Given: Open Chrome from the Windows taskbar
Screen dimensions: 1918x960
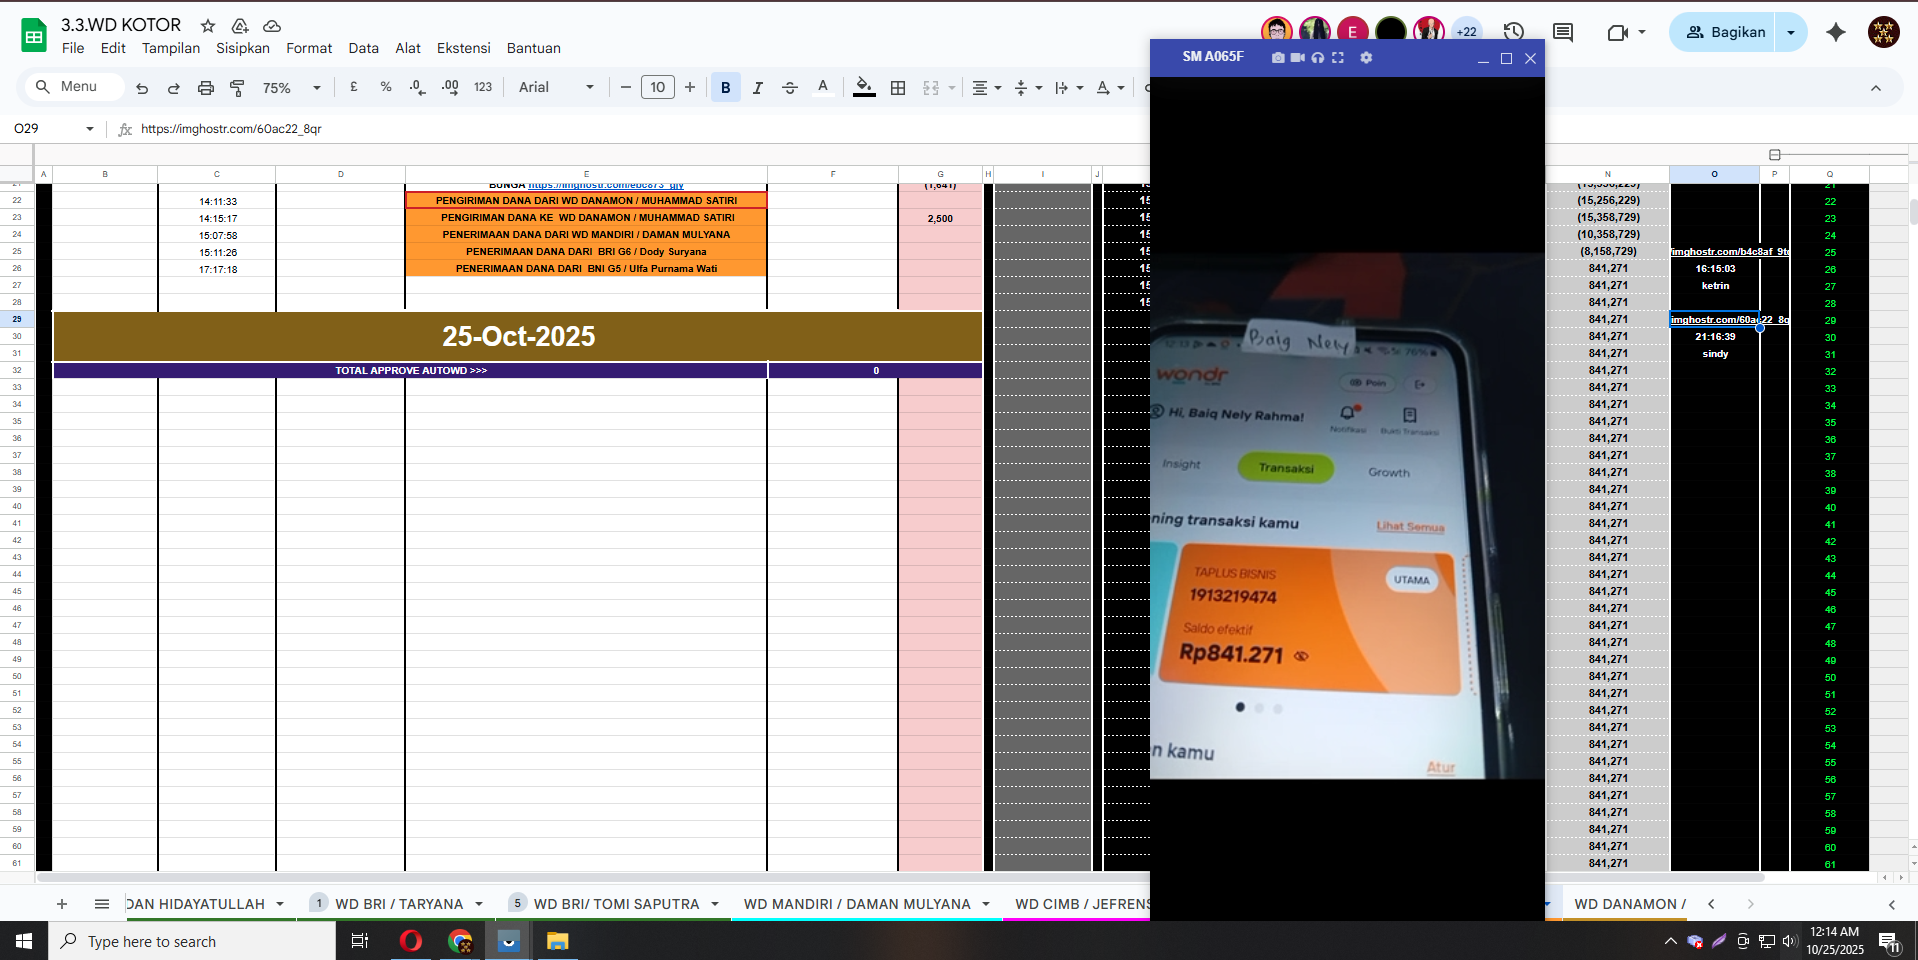Looking at the screenshot, I should tap(460, 941).
